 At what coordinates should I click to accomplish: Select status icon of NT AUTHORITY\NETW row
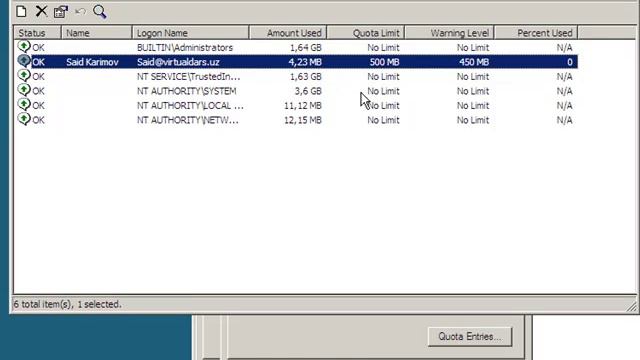click(x=24, y=119)
